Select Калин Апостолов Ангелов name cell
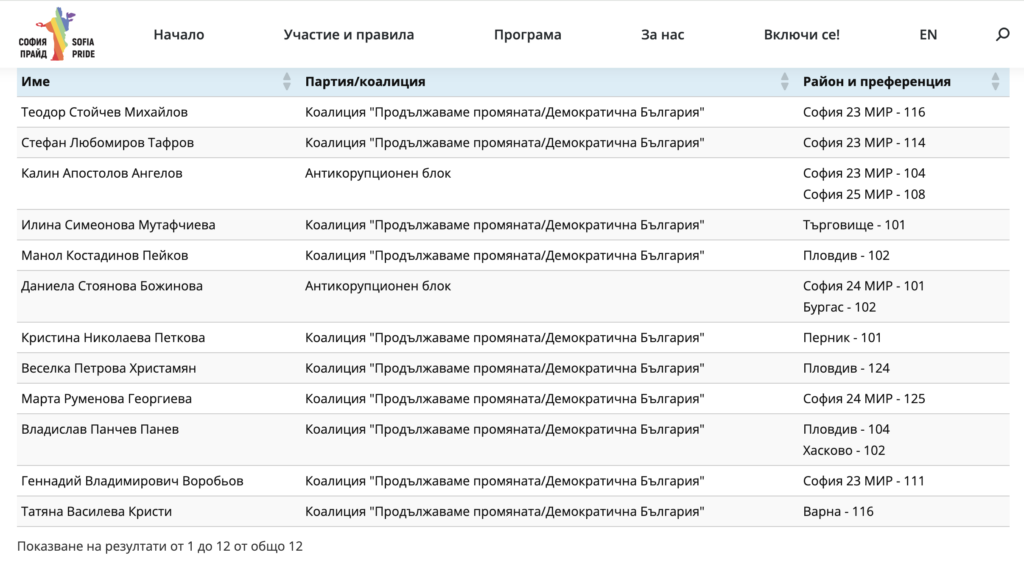Image resolution: width=1024 pixels, height=574 pixels. [101, 173]
